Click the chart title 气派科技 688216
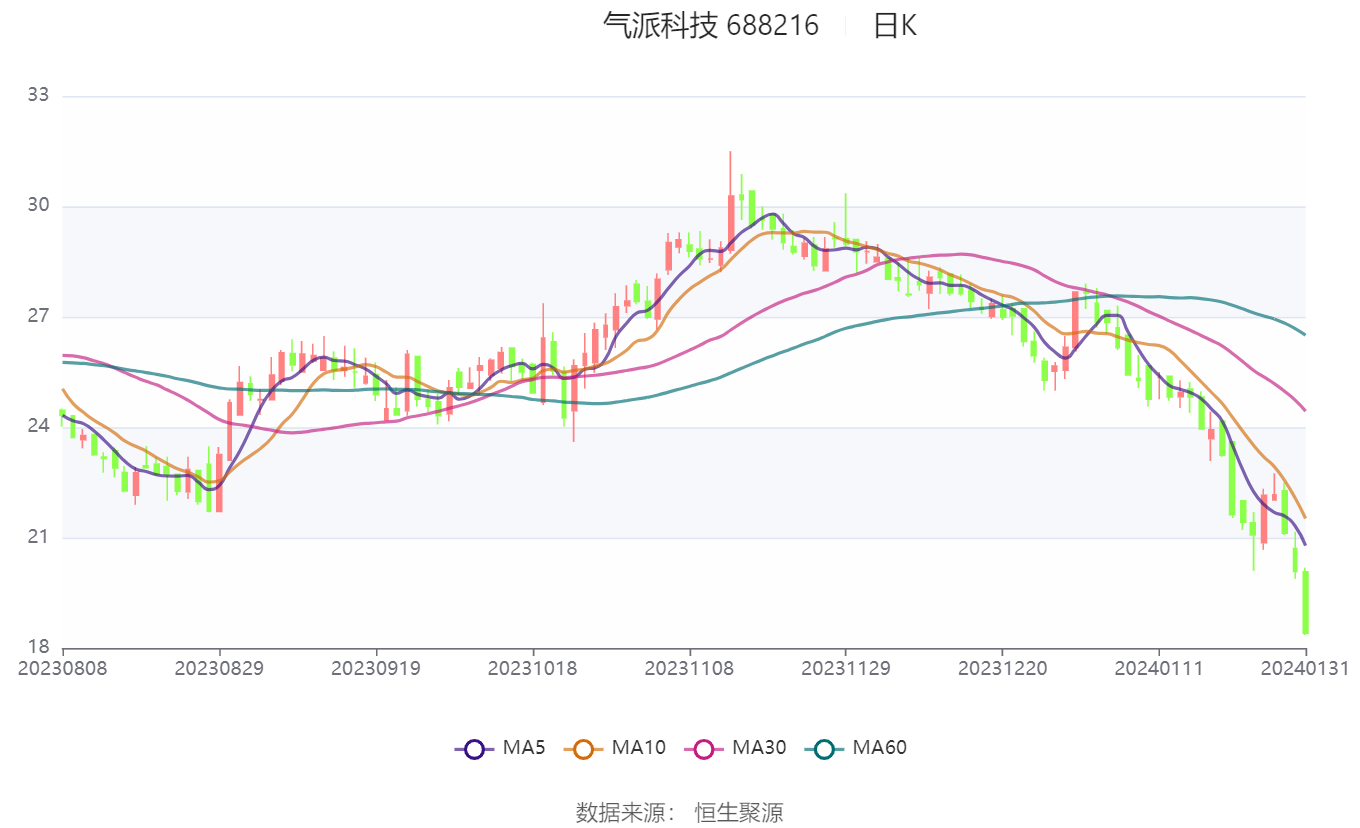1360x828 pixels. pos(710,25)
